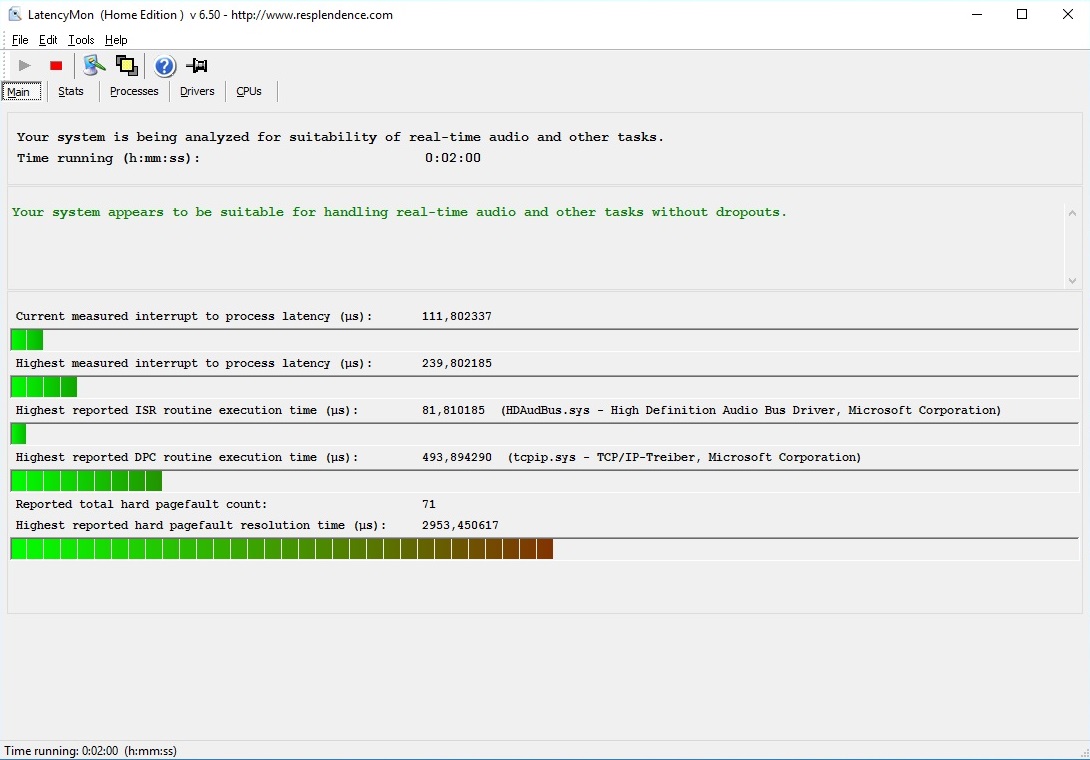Click the green system suitability message
The height and width of the screenshot is (760, 1090).
coord(399,212)
